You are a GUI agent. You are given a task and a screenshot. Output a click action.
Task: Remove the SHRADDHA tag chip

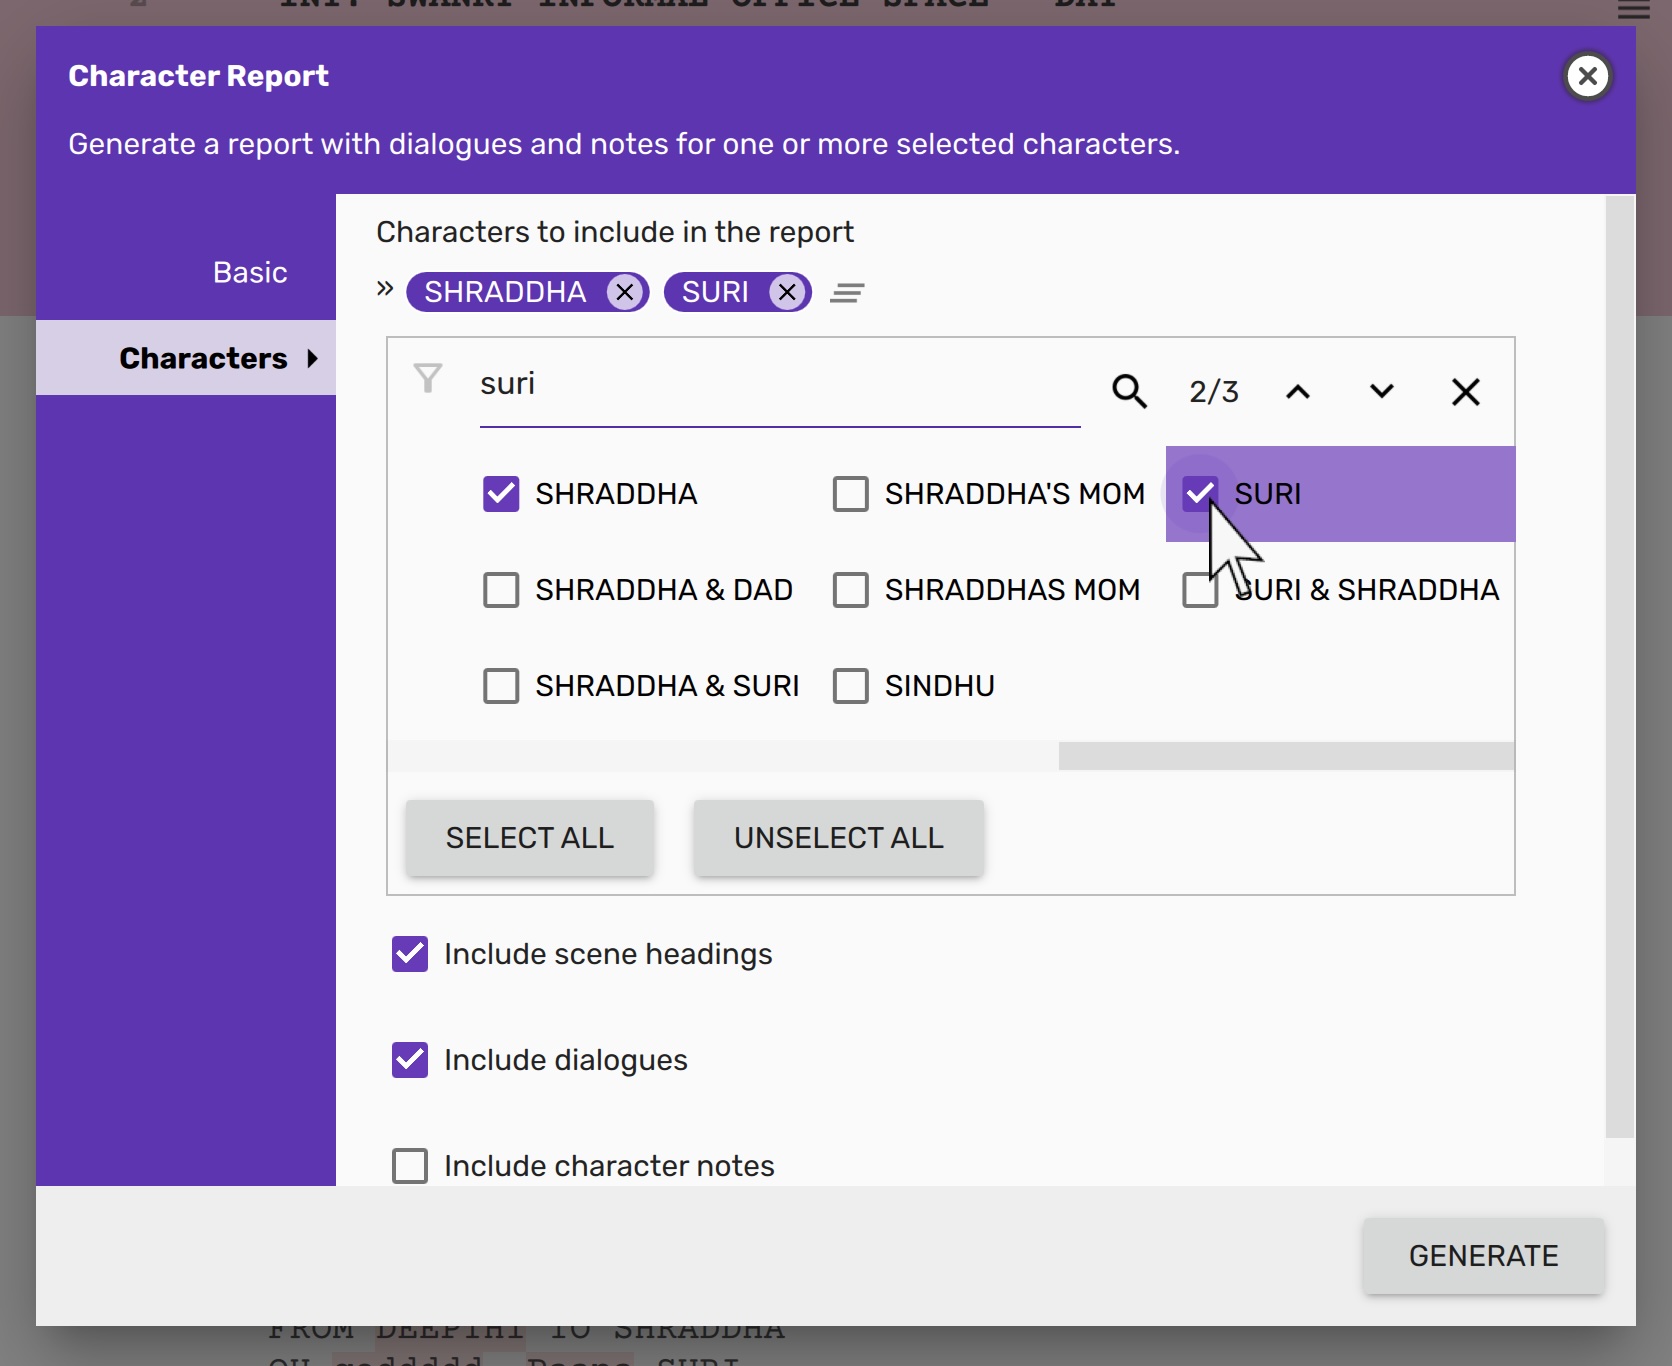[x=625, y=292]
